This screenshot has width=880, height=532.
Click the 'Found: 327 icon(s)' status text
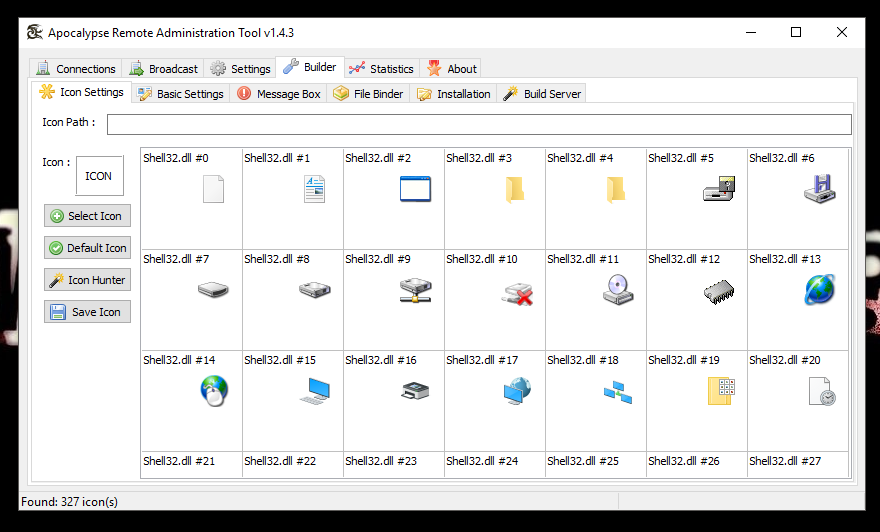70,502
